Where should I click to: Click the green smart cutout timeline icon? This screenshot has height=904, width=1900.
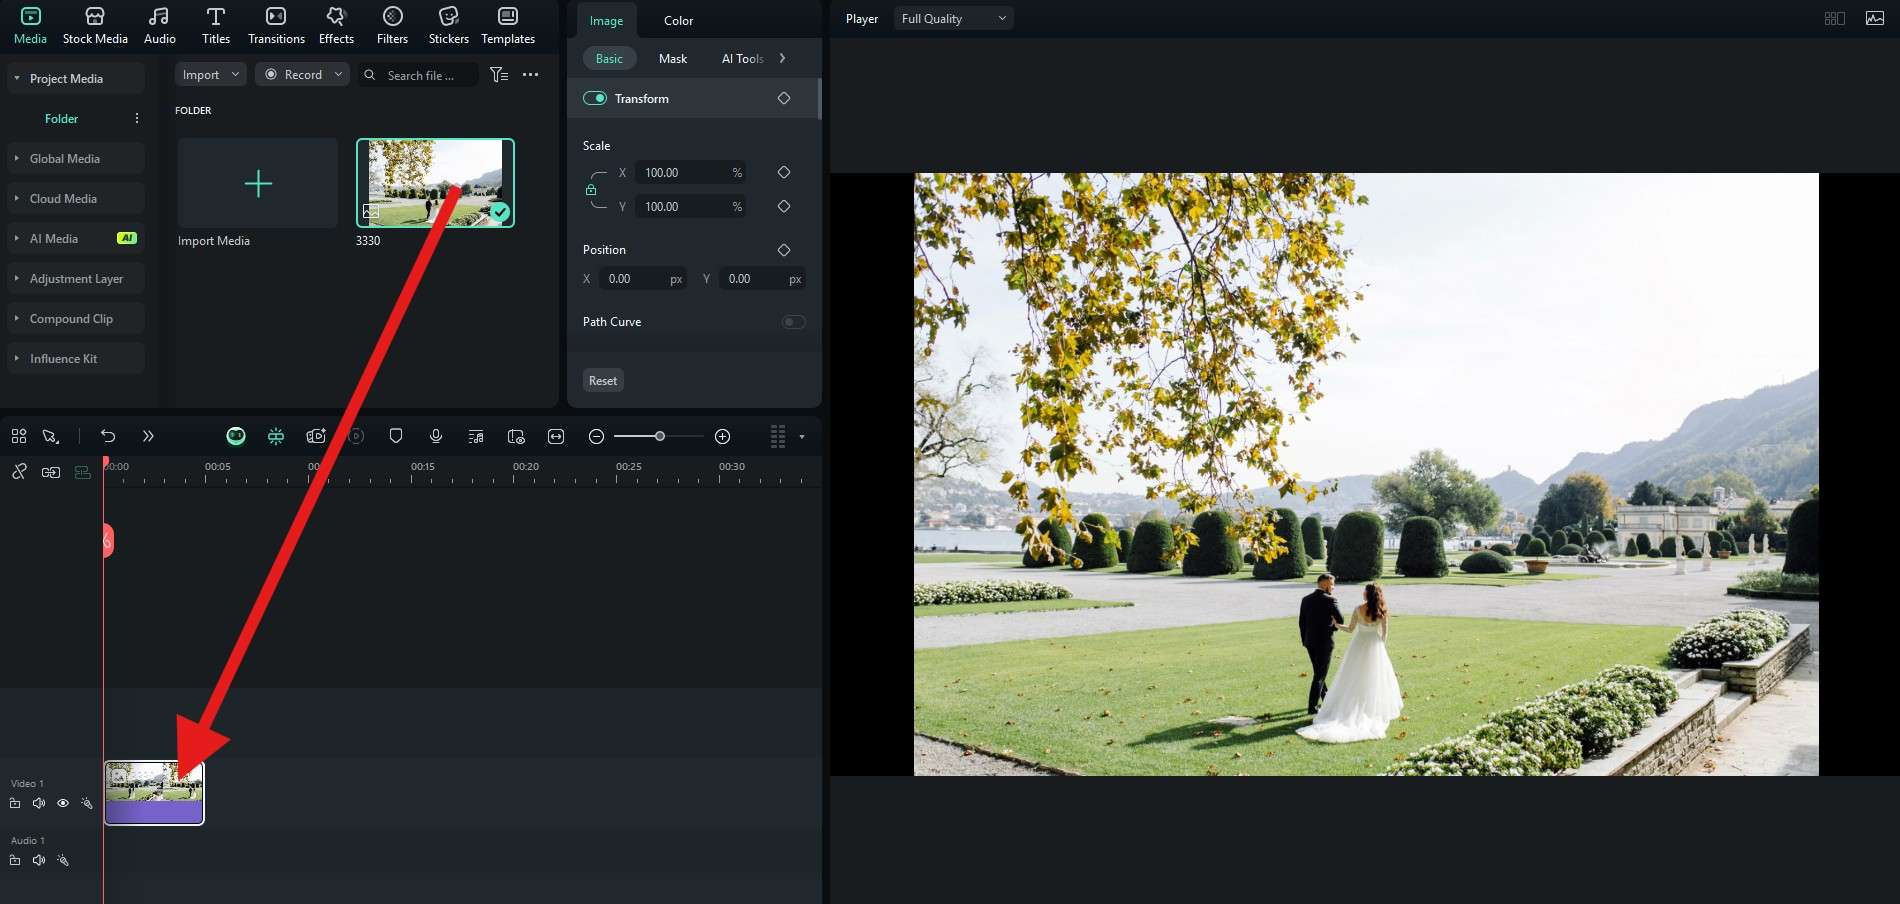(x=276, y=436)
